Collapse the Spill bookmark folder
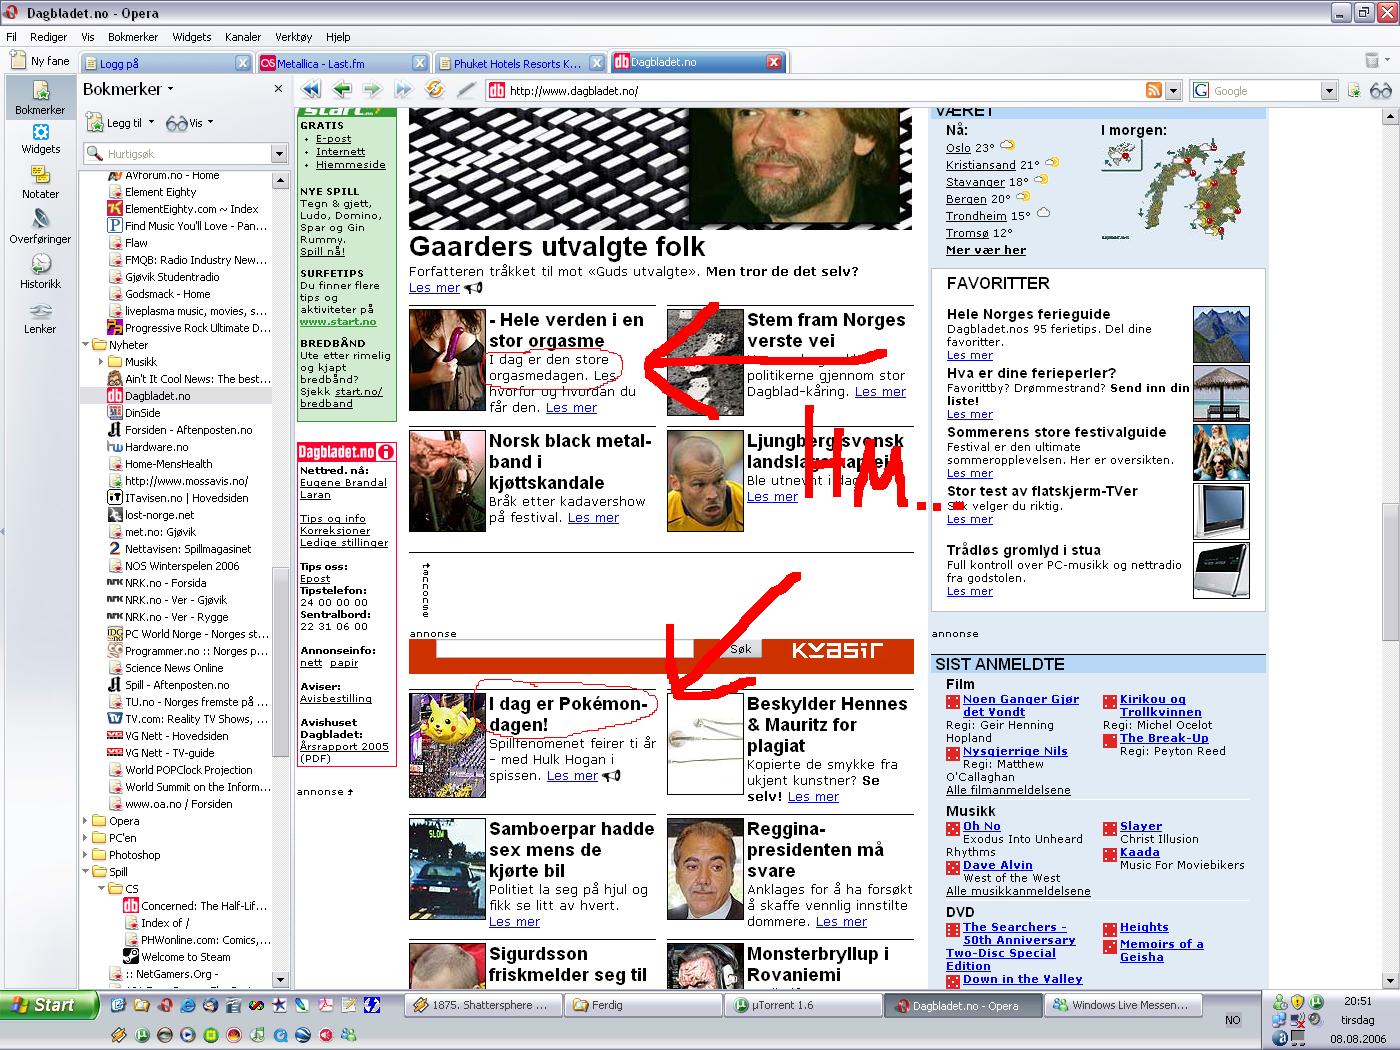Viewport: 1400px width, 1050px height. pos(86,872)
